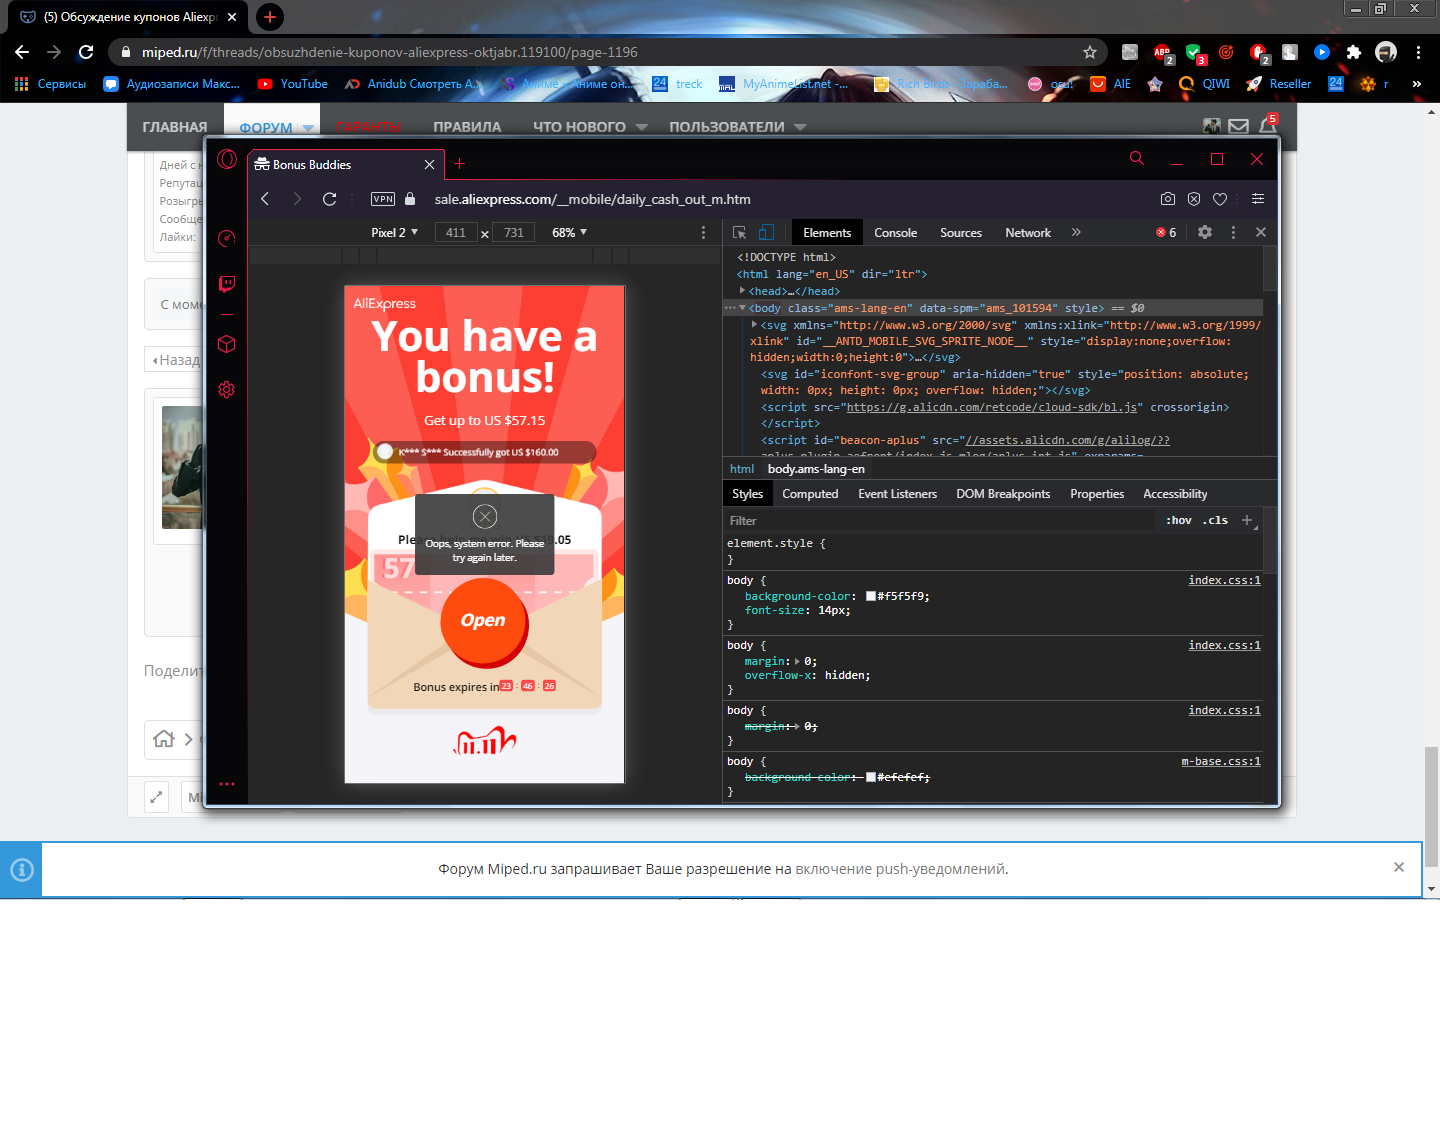Open the DOM Breakpoints tab
Screen dimensions: 1440x1122
pos(1003,494)
